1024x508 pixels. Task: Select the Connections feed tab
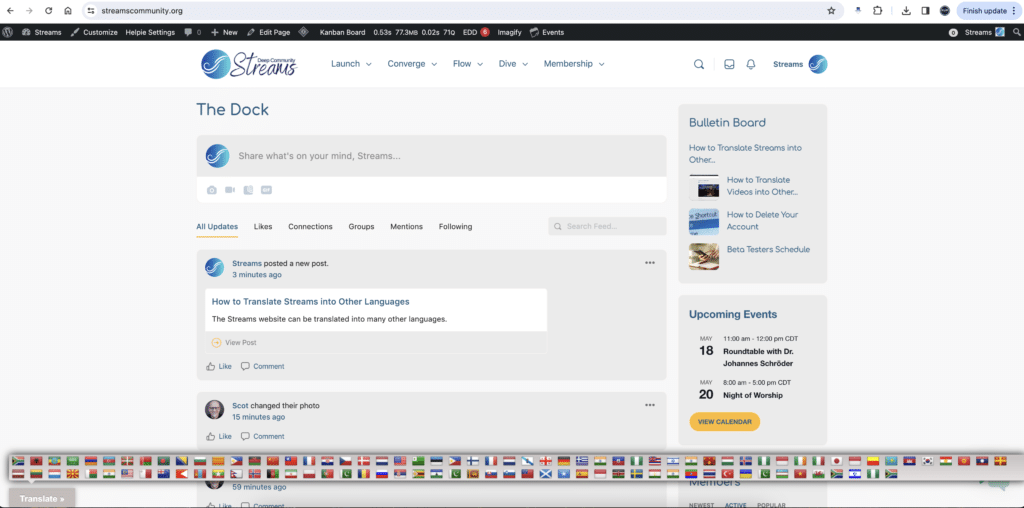click(x=310, y=227)
